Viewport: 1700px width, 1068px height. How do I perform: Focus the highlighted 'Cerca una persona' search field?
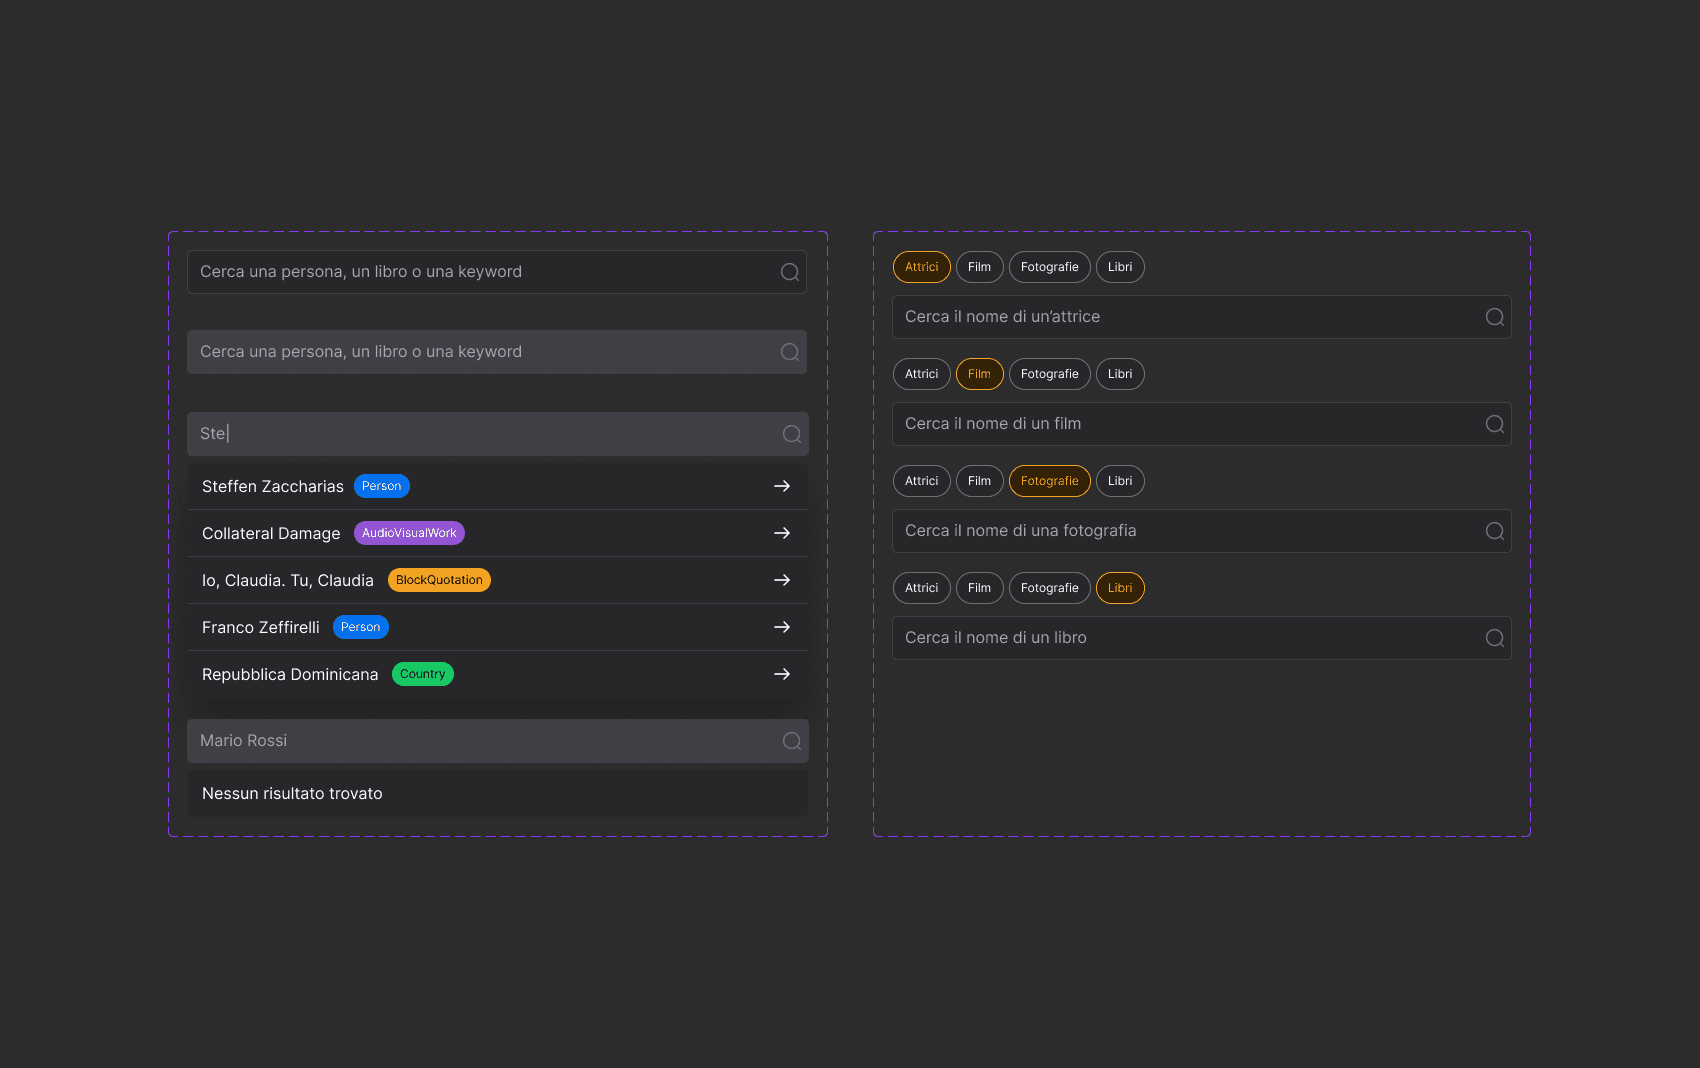click(497, 352)
